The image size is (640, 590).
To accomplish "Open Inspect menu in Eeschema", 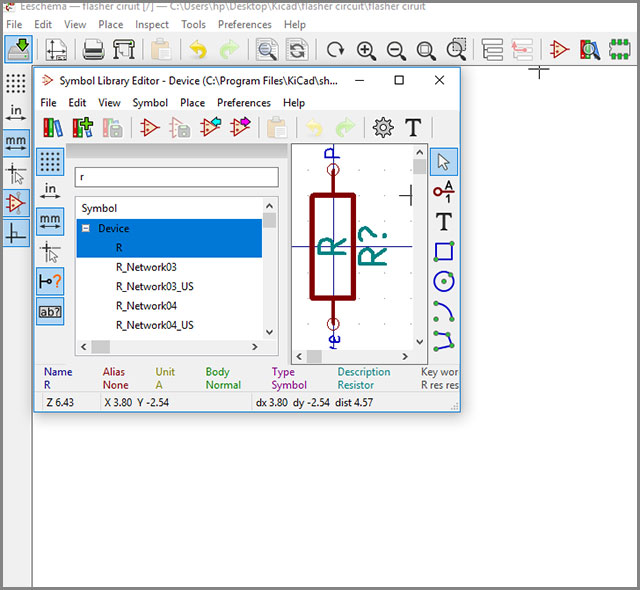I will click(151, 24).
